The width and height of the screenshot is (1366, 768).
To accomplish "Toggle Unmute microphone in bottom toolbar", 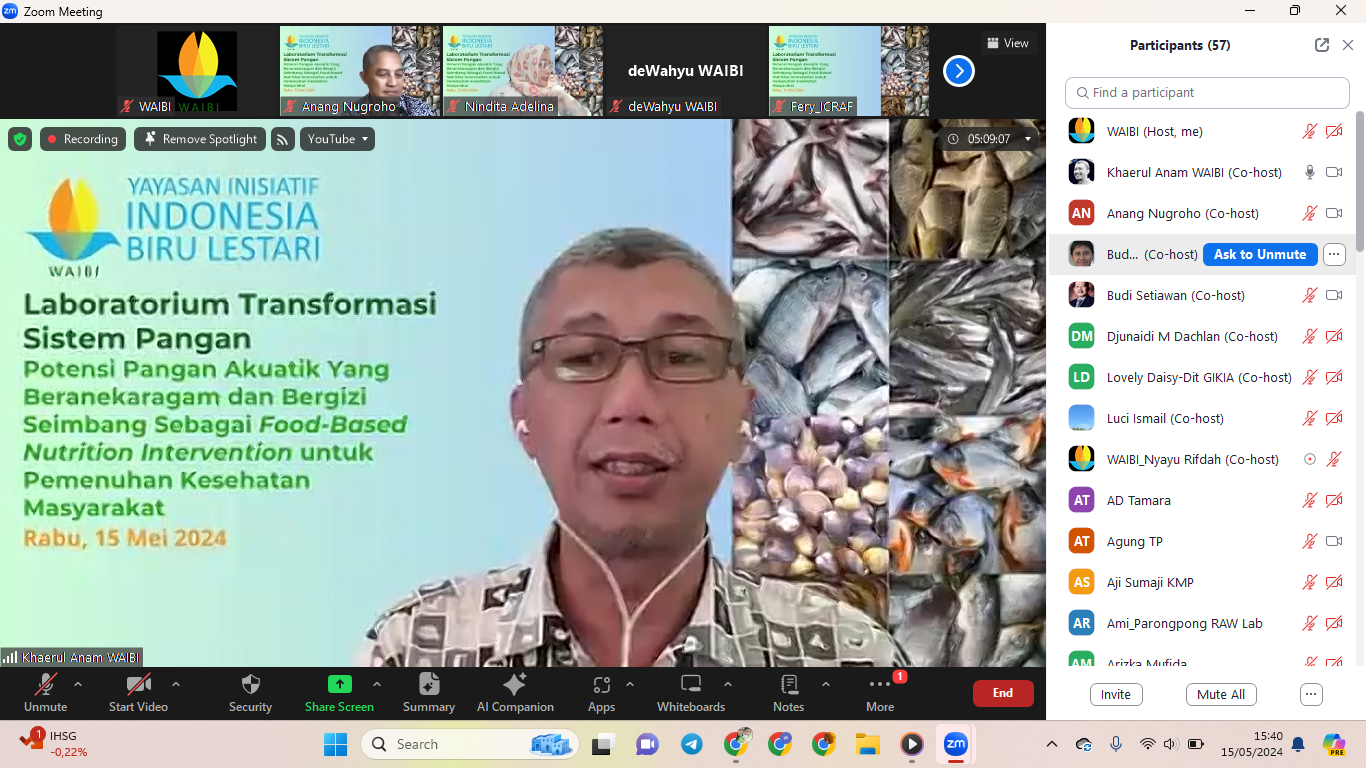I will pos(45,685).
